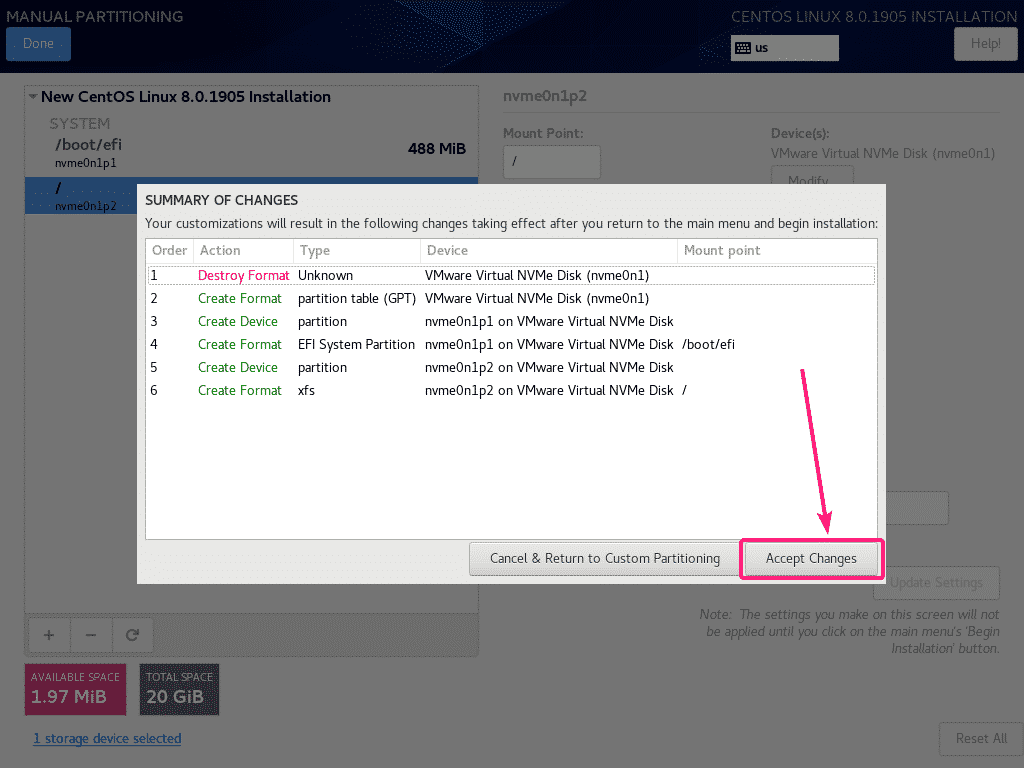Screen dimensions: 1024x768
Task: Sort by the Type column header
Action: (x=357, y=251)
